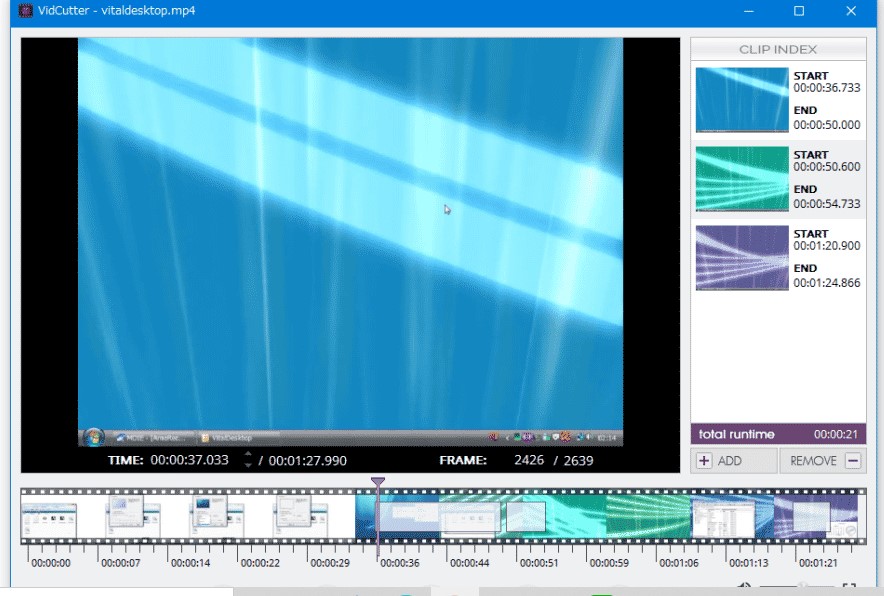Select the blue clip thumbnail starting 00:00:36.733

point(742,100)
